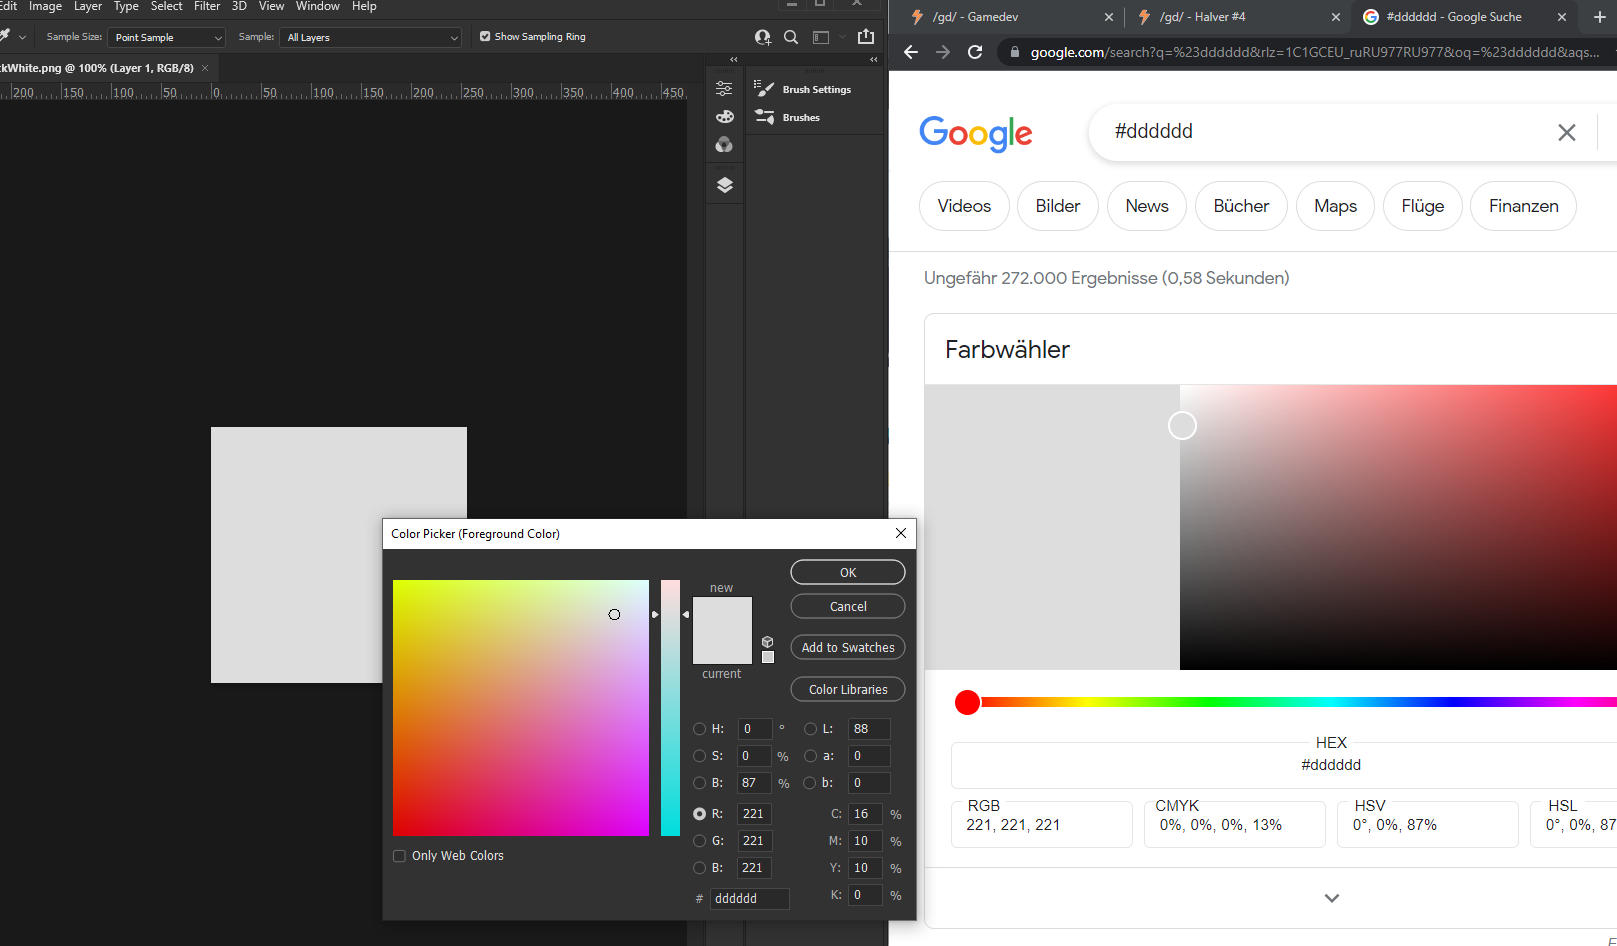Click the web-safe color small swatch
Screen dimensions: 1617x946
[x=768, y=657]
